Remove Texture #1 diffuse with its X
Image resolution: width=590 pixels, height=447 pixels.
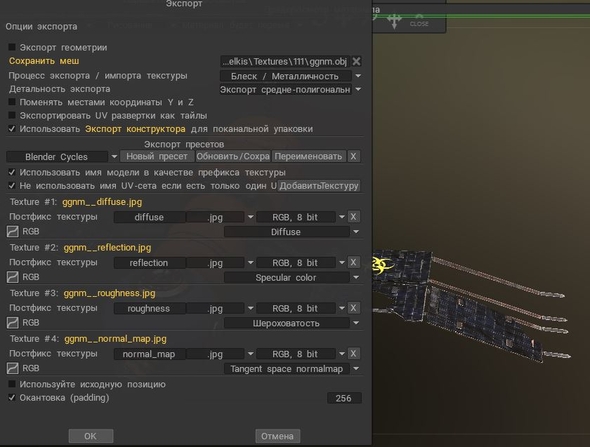pyautogui.click(x=353, y=217)
